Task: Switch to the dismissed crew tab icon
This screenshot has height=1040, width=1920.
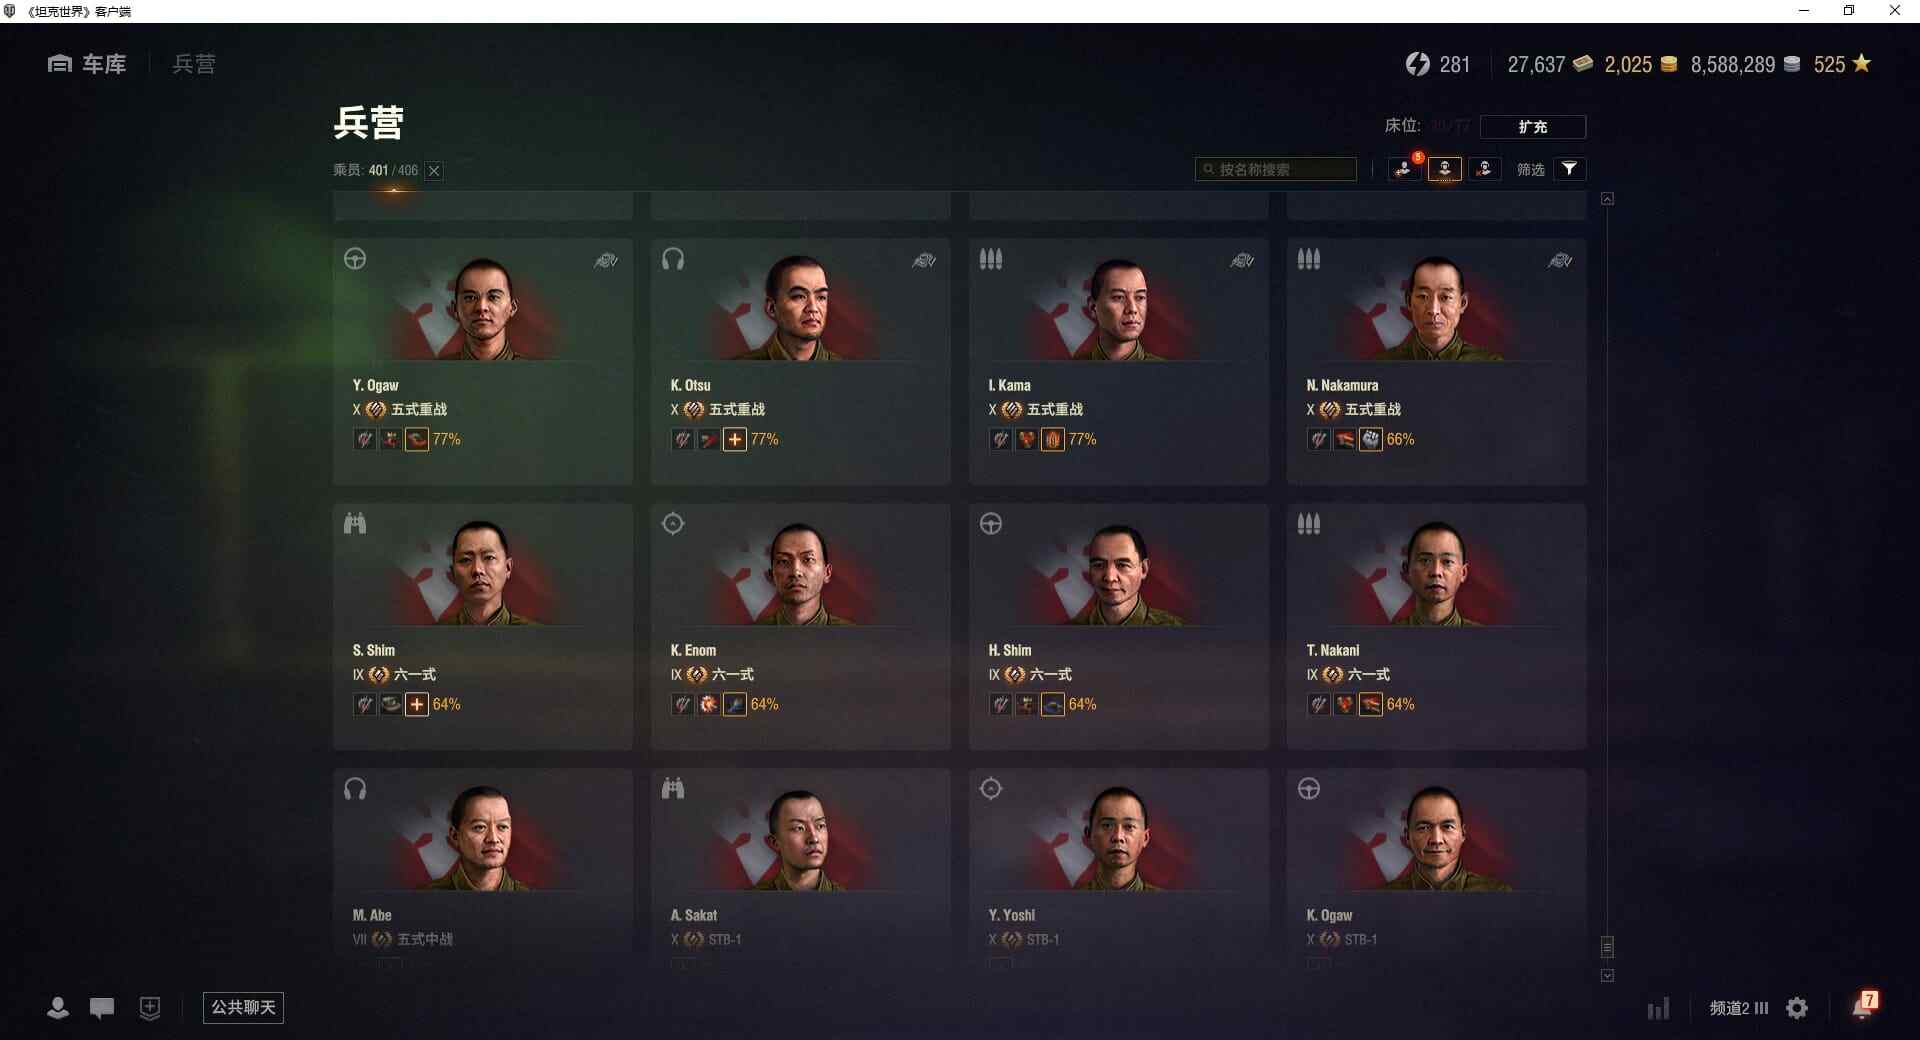Action: click(x=1485, y=169)
